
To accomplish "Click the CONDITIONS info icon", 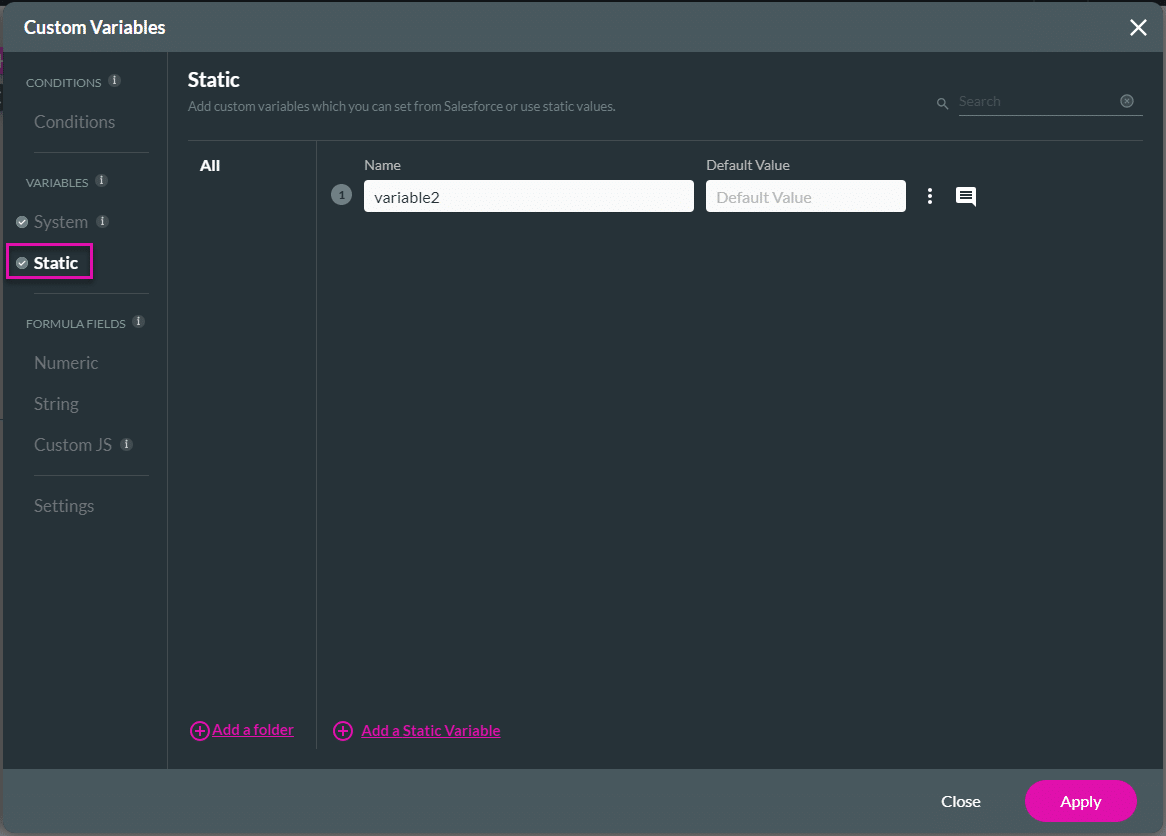I will [x=114, y=81].
